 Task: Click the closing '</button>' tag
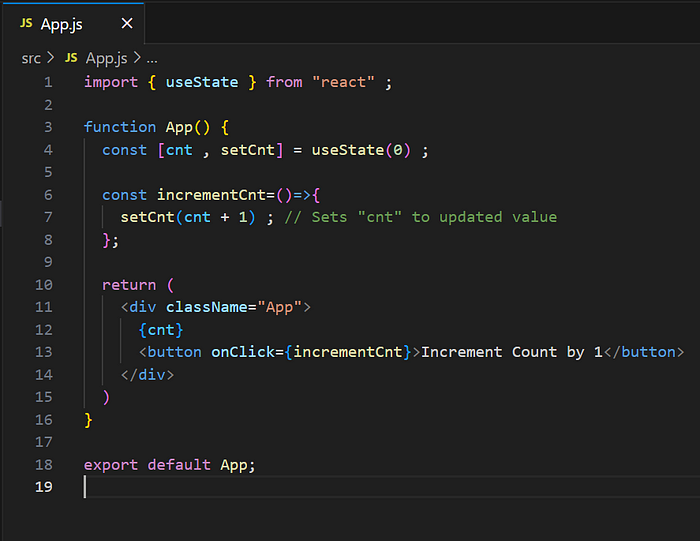(644, 353)
